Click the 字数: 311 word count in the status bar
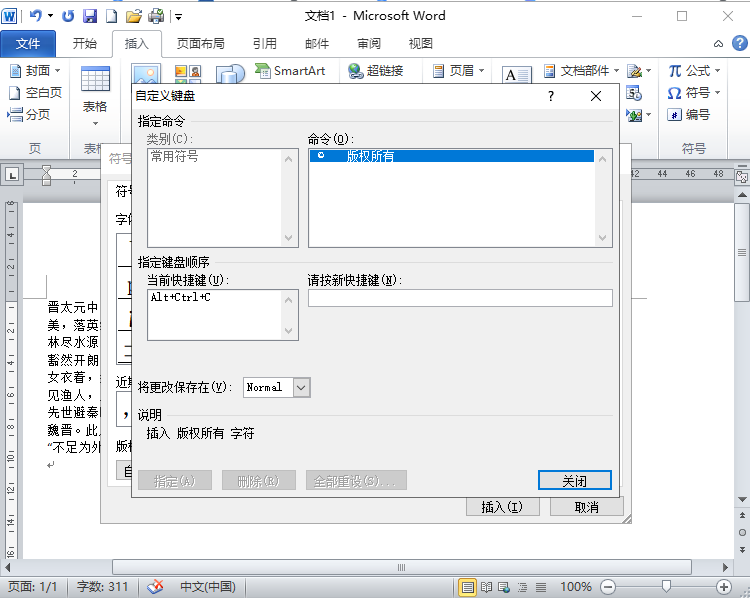 pos(102,587)
